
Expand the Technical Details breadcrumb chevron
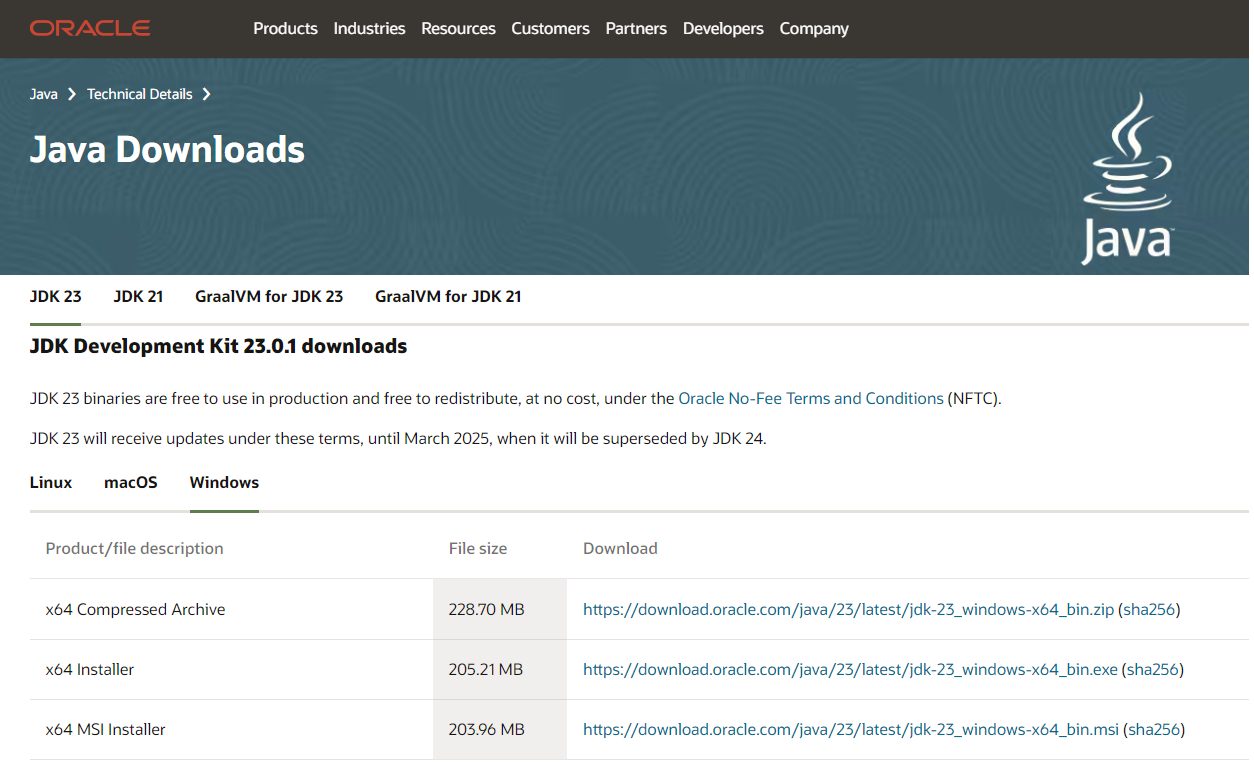[207, 94]
